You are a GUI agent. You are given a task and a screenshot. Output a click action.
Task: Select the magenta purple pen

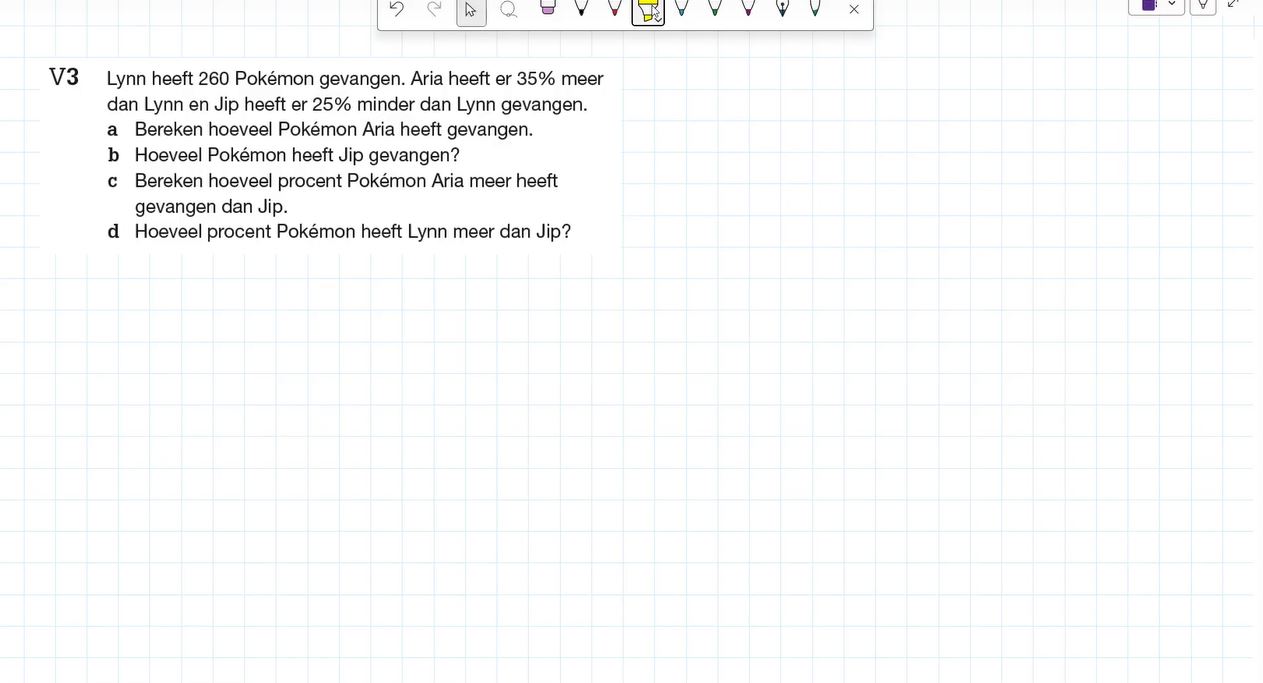click(x=748, y=8)
